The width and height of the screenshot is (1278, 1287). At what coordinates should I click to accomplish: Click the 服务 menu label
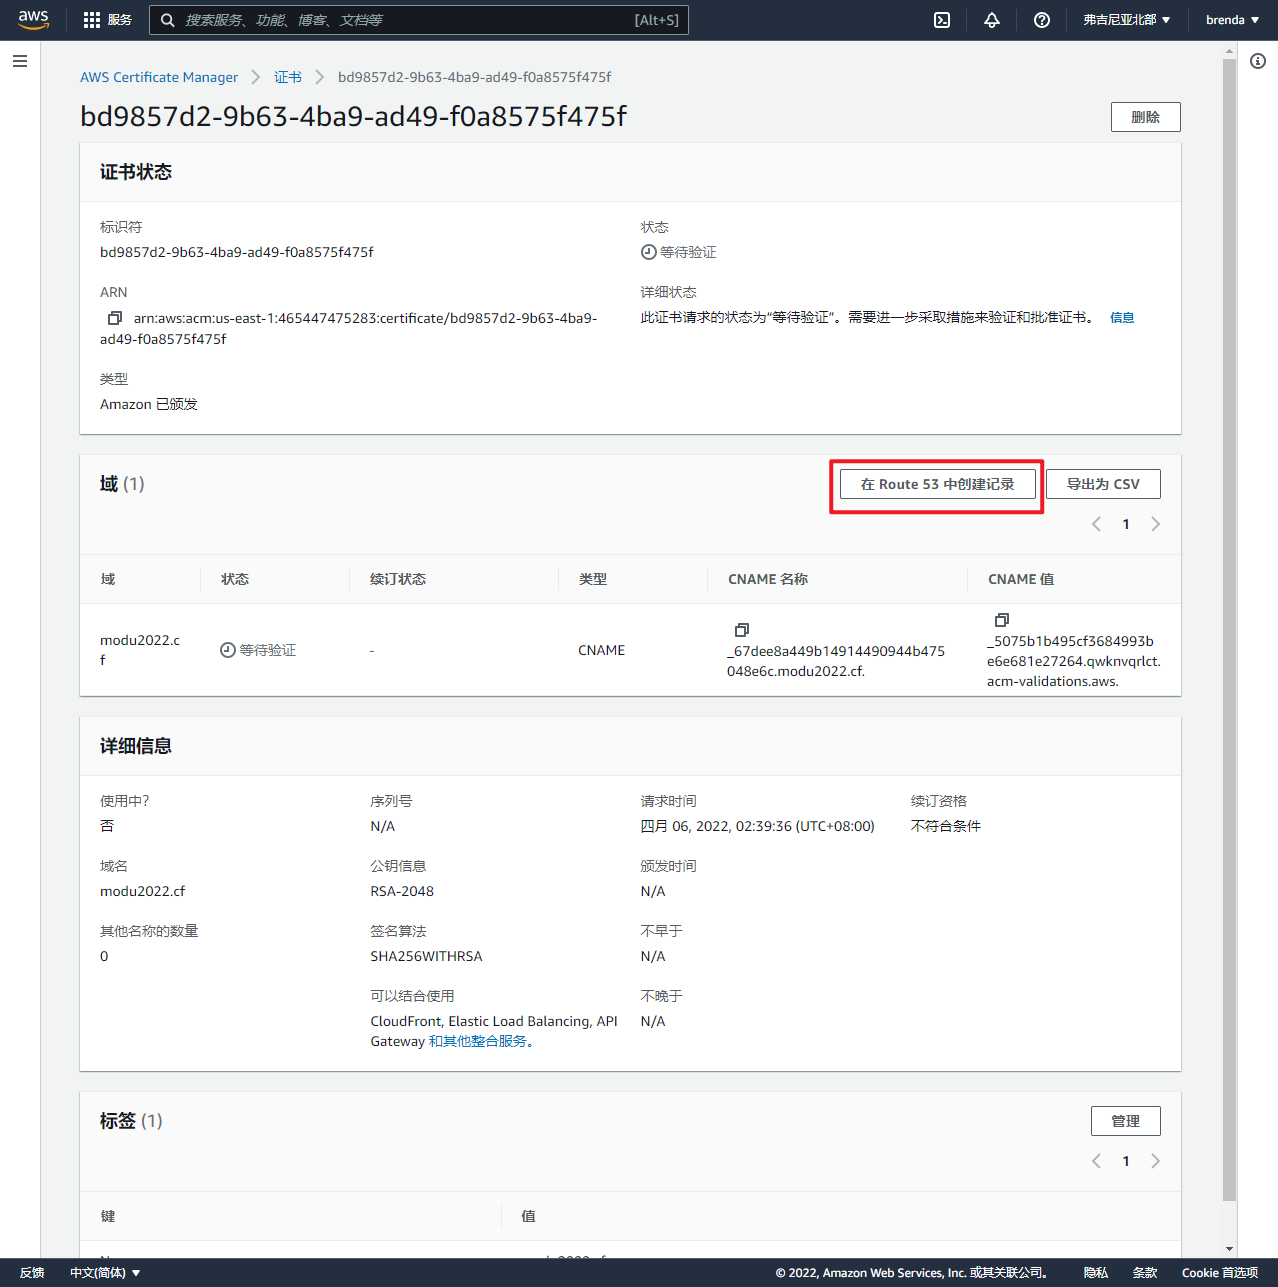(x=120, y=20)
